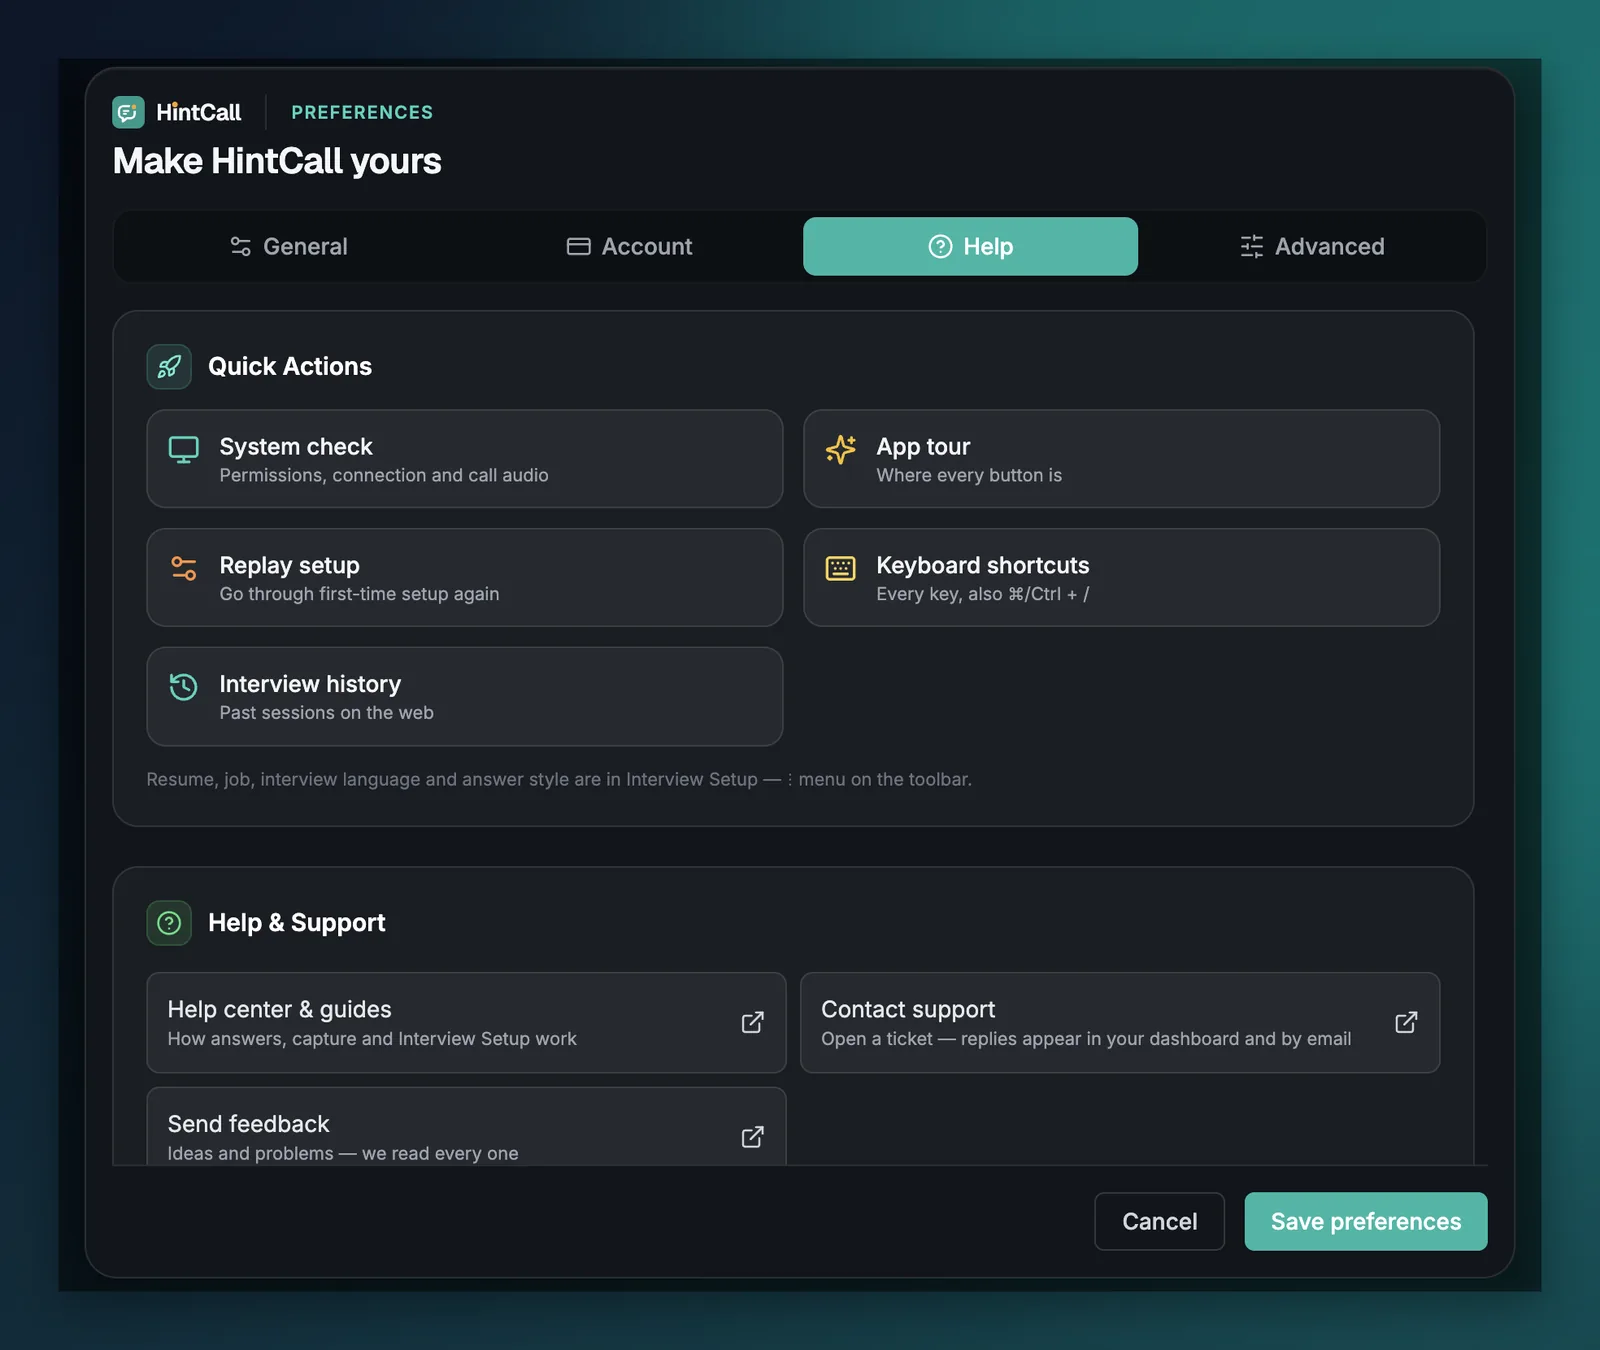
Task: Click external link icon on Send feedback
Action: coord(753,1137)
